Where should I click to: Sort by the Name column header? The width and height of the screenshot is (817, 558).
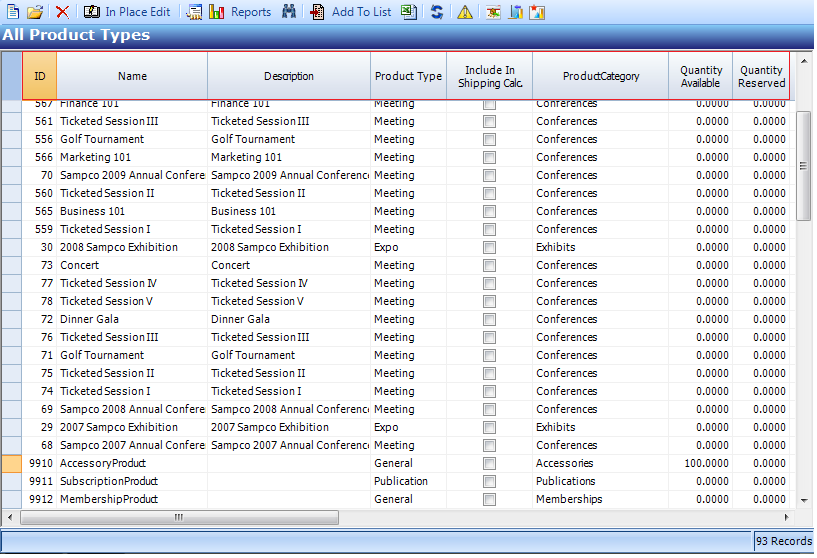coord(132,76)
